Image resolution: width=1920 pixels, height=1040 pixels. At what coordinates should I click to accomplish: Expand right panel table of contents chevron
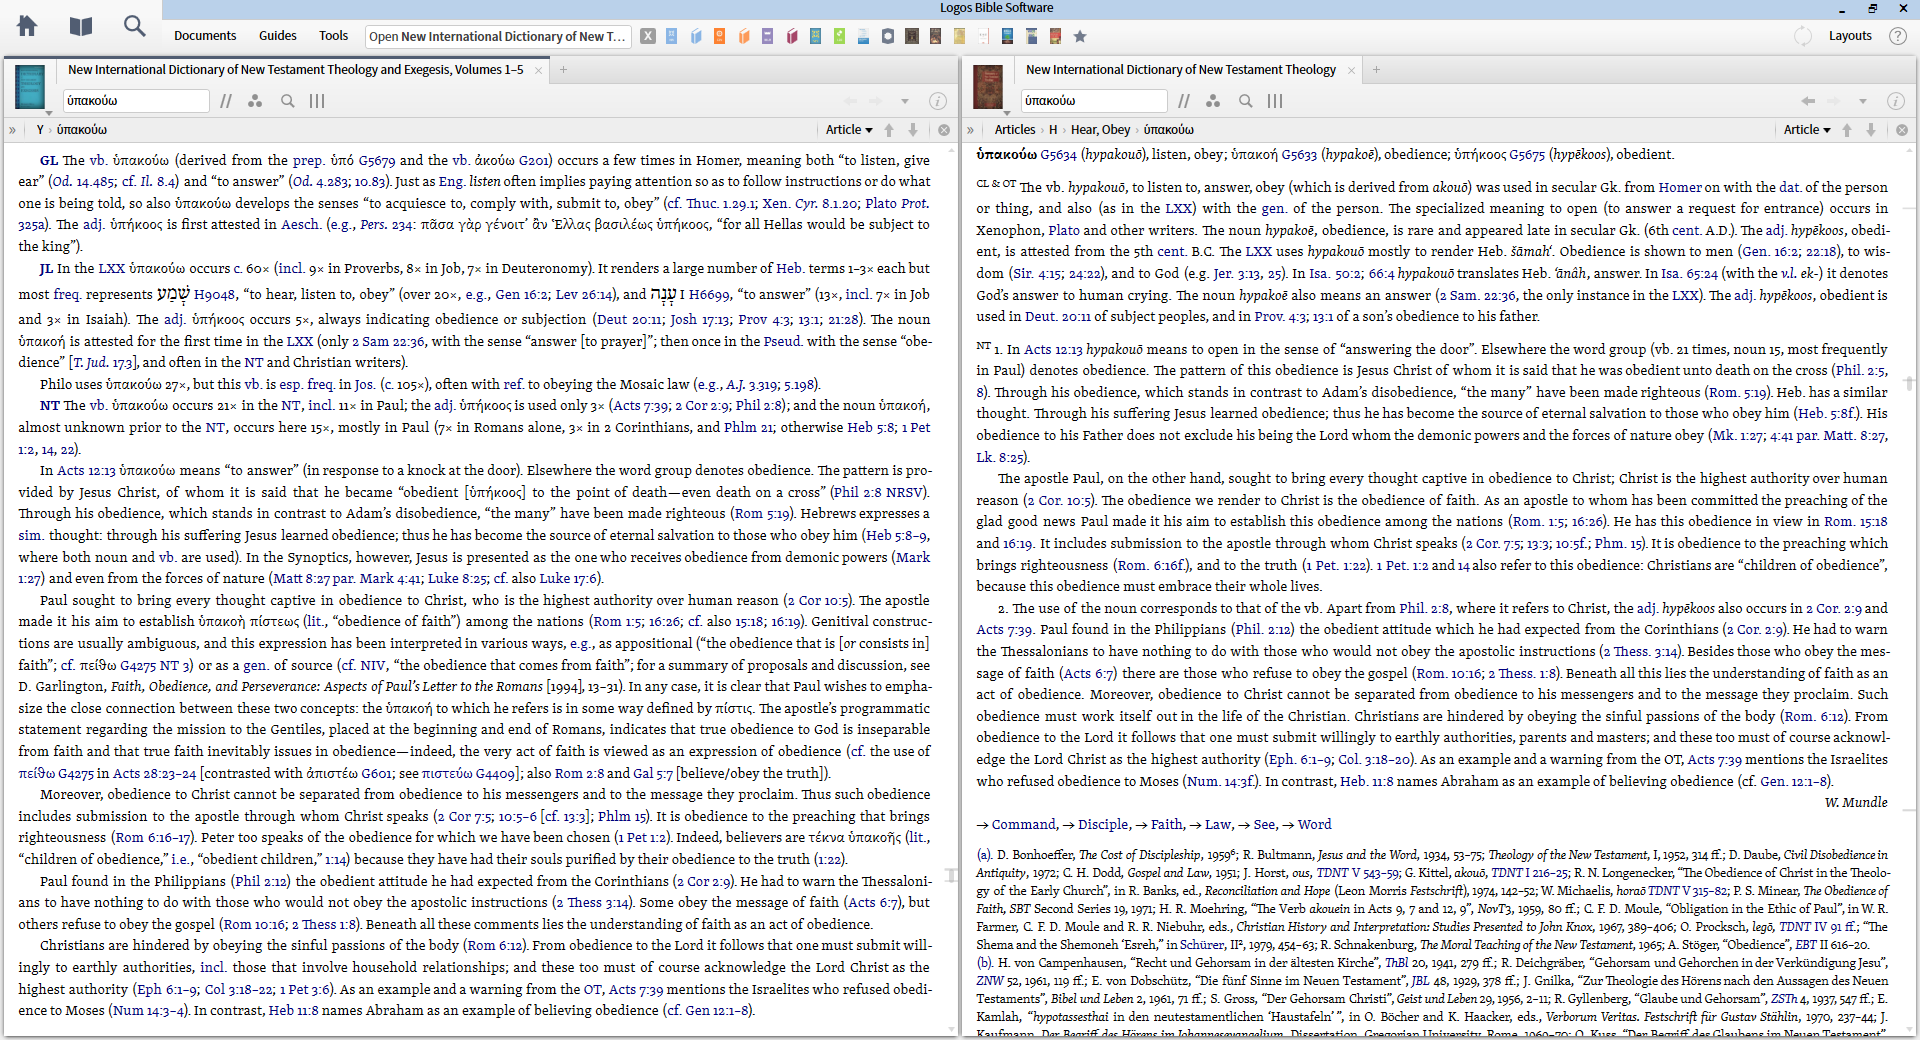click(x=970, y=130)
